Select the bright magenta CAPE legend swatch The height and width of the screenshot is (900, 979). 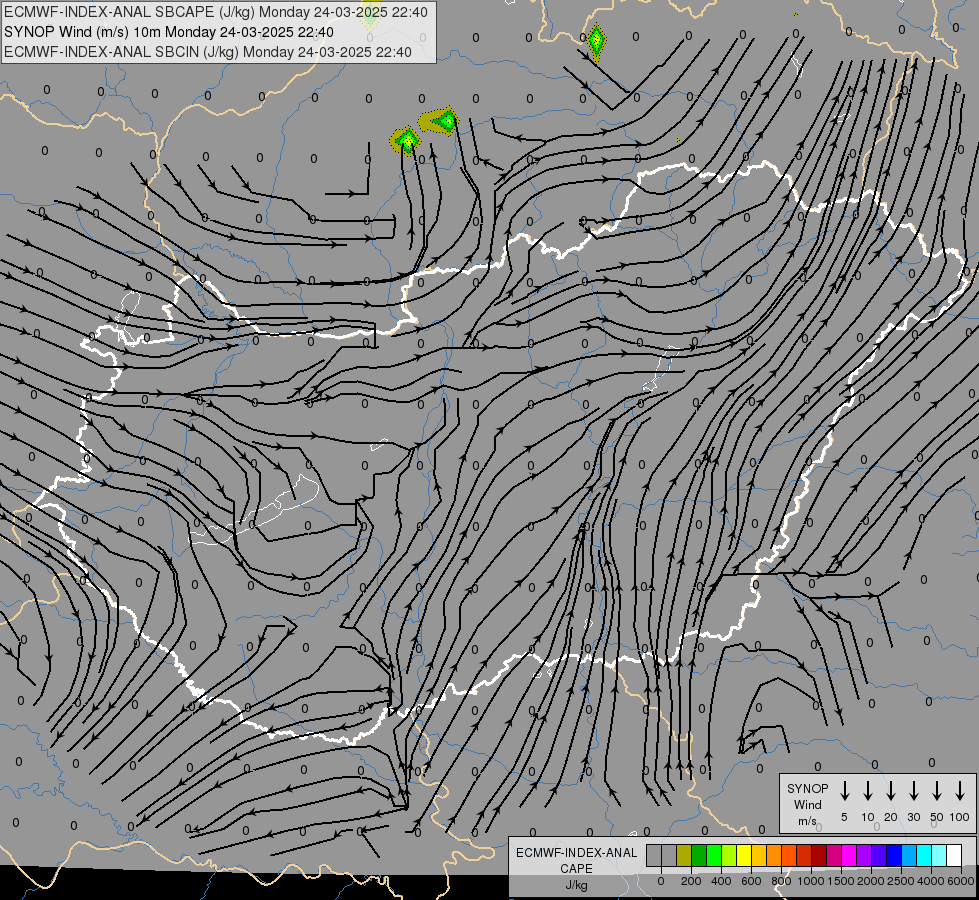pos(849,856)
